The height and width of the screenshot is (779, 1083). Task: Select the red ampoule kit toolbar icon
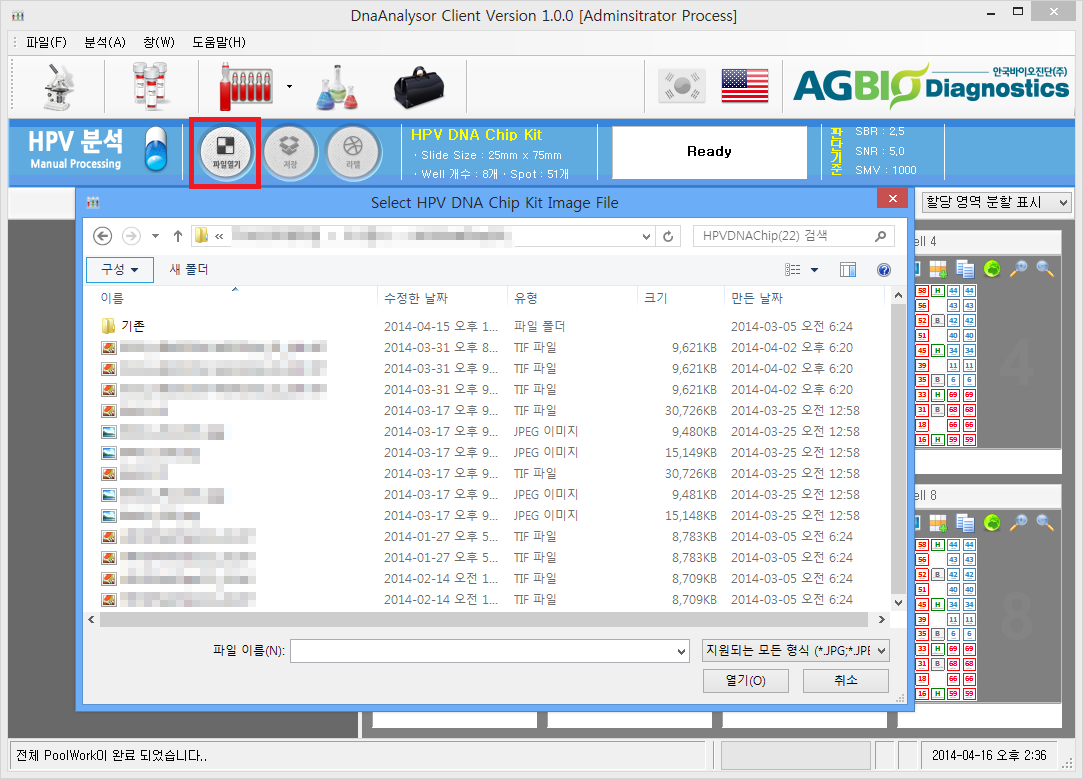[x=246, y=86]
